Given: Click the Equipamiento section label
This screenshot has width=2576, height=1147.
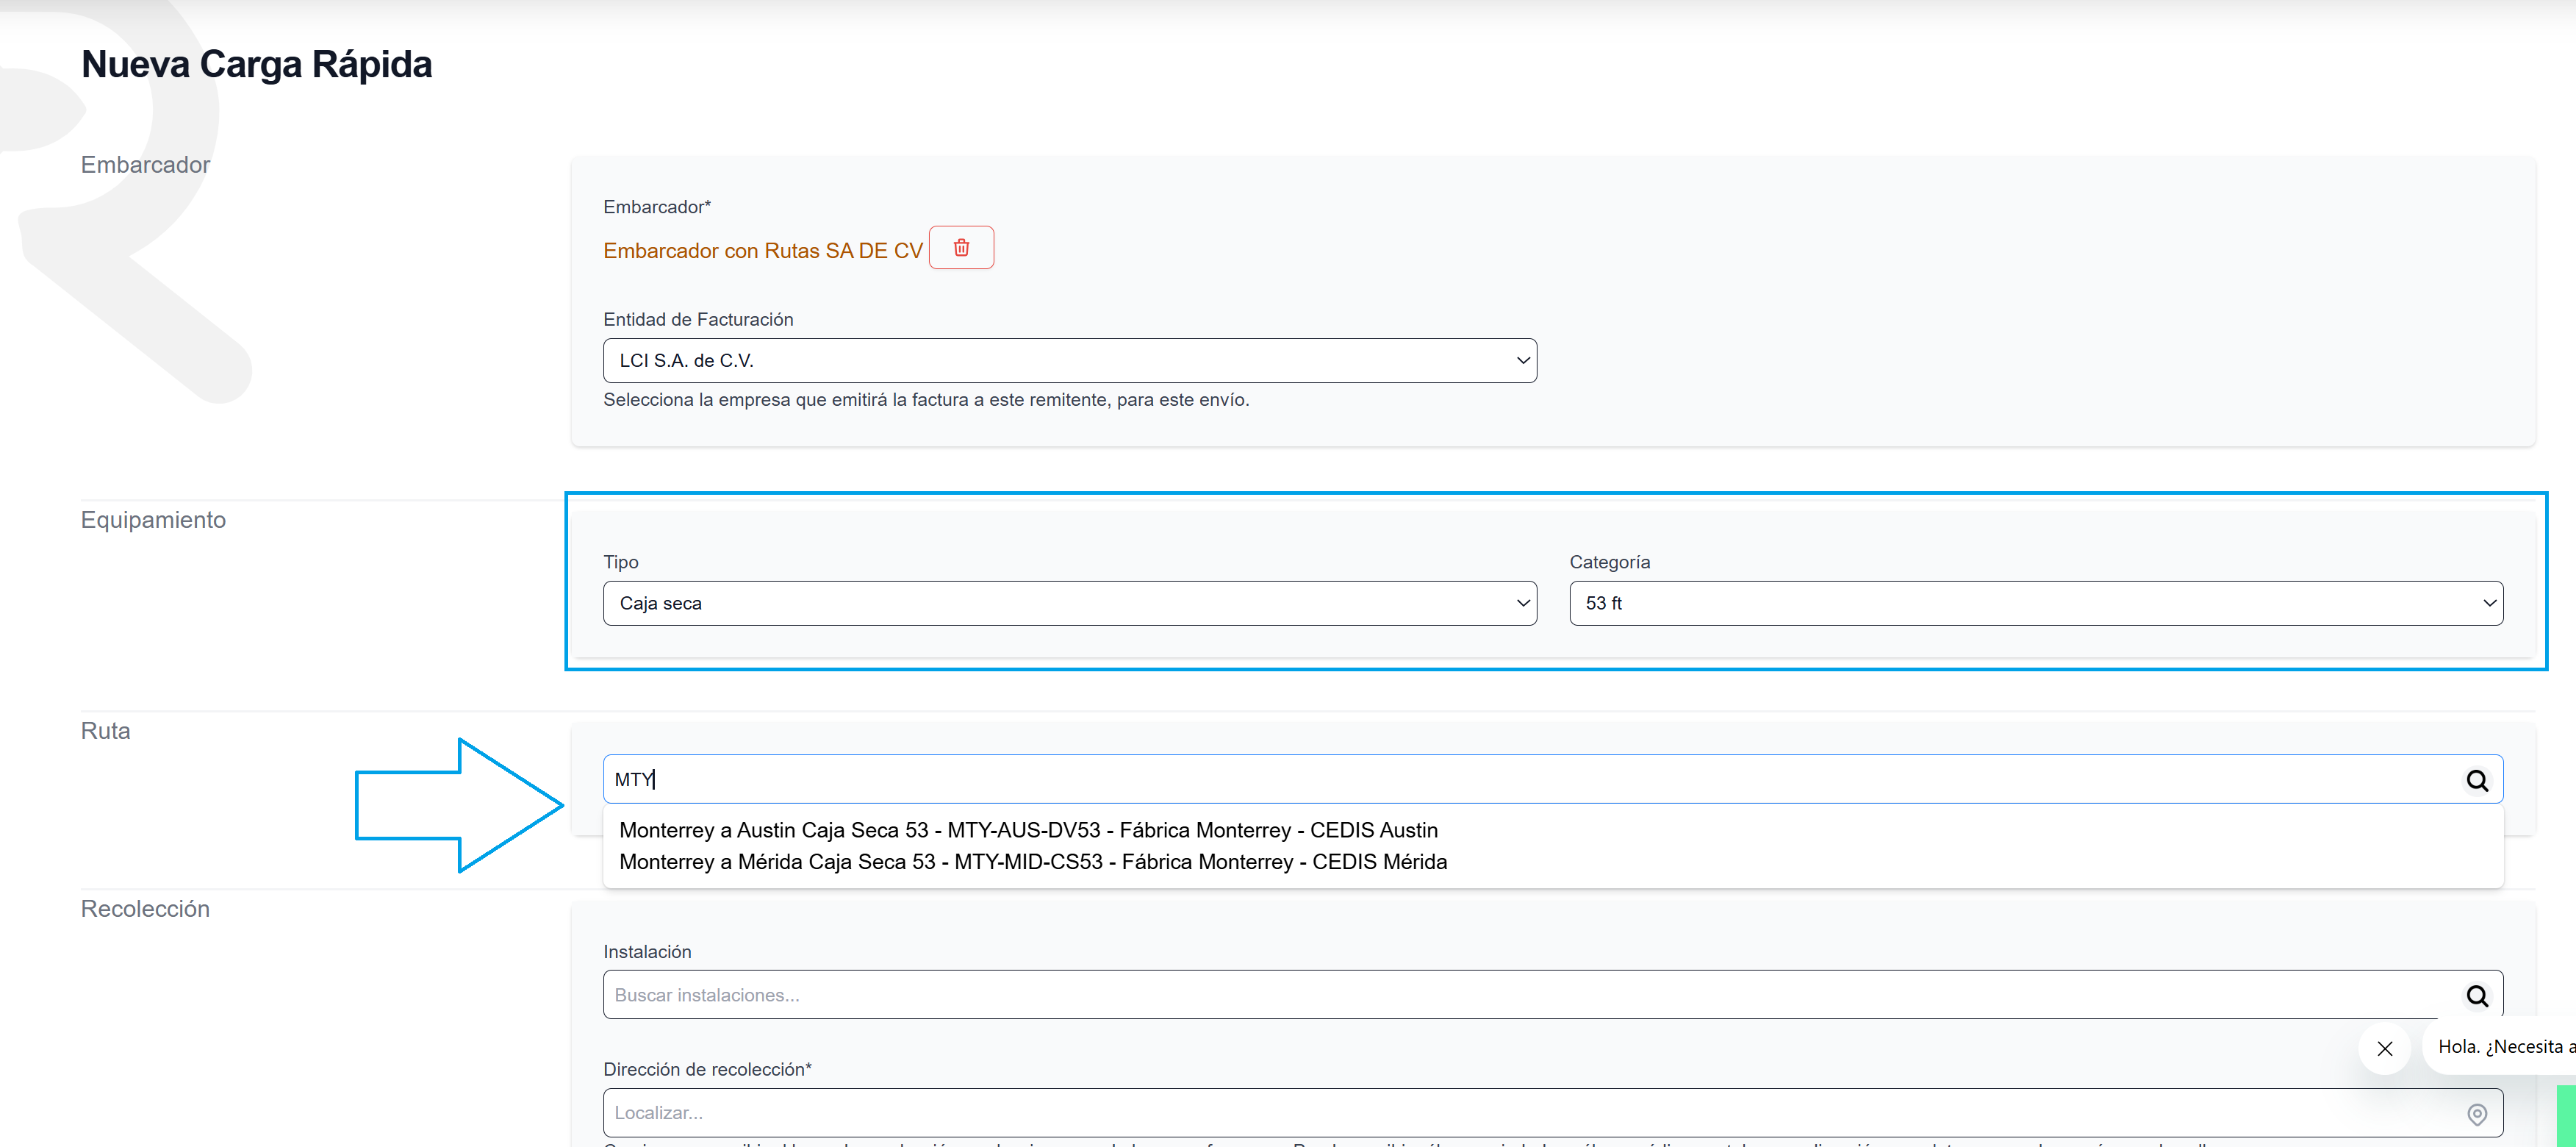Looking at the screenshot, I should pyautogui.click(x=153, y=520).
